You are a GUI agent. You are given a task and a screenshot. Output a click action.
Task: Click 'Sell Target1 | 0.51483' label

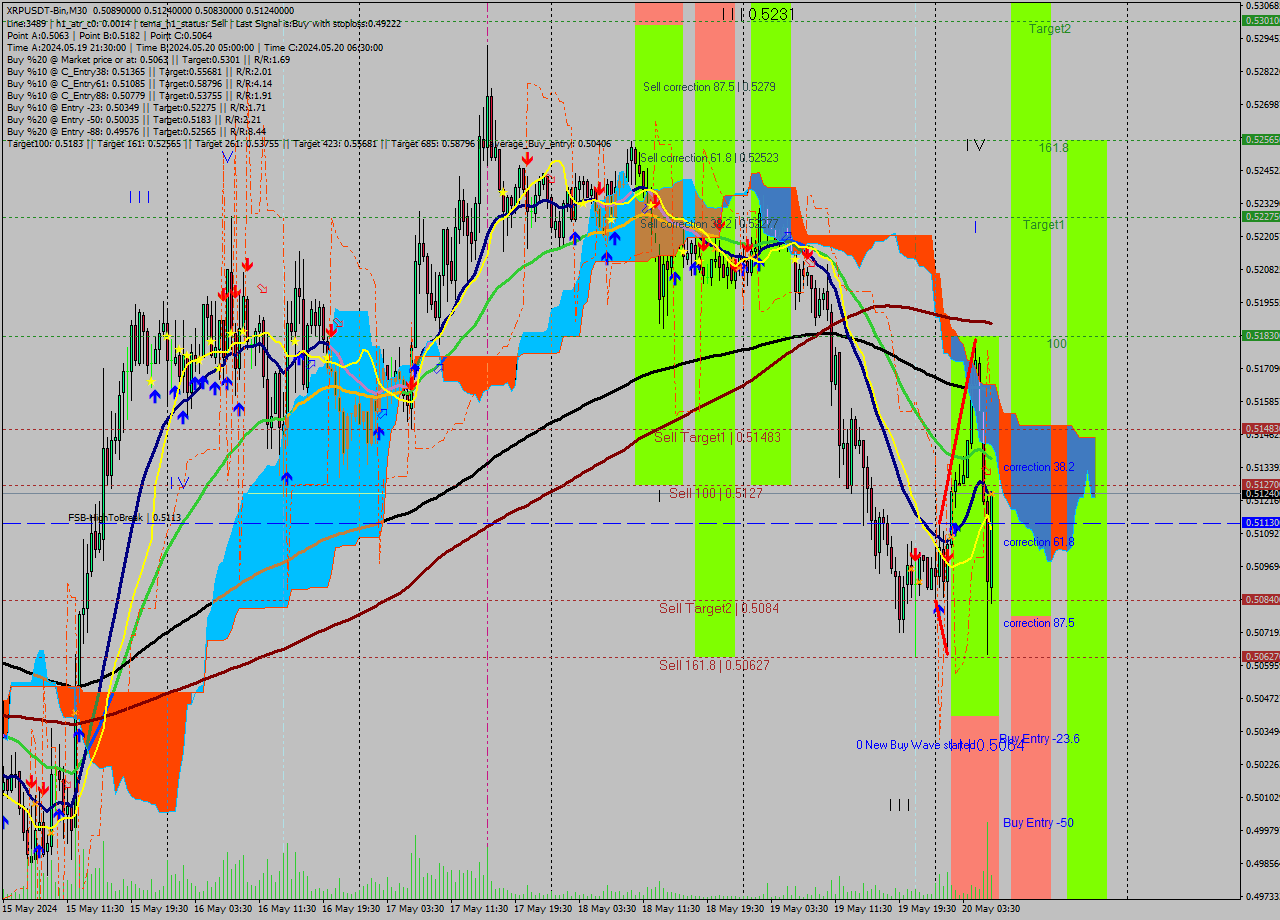717,437
